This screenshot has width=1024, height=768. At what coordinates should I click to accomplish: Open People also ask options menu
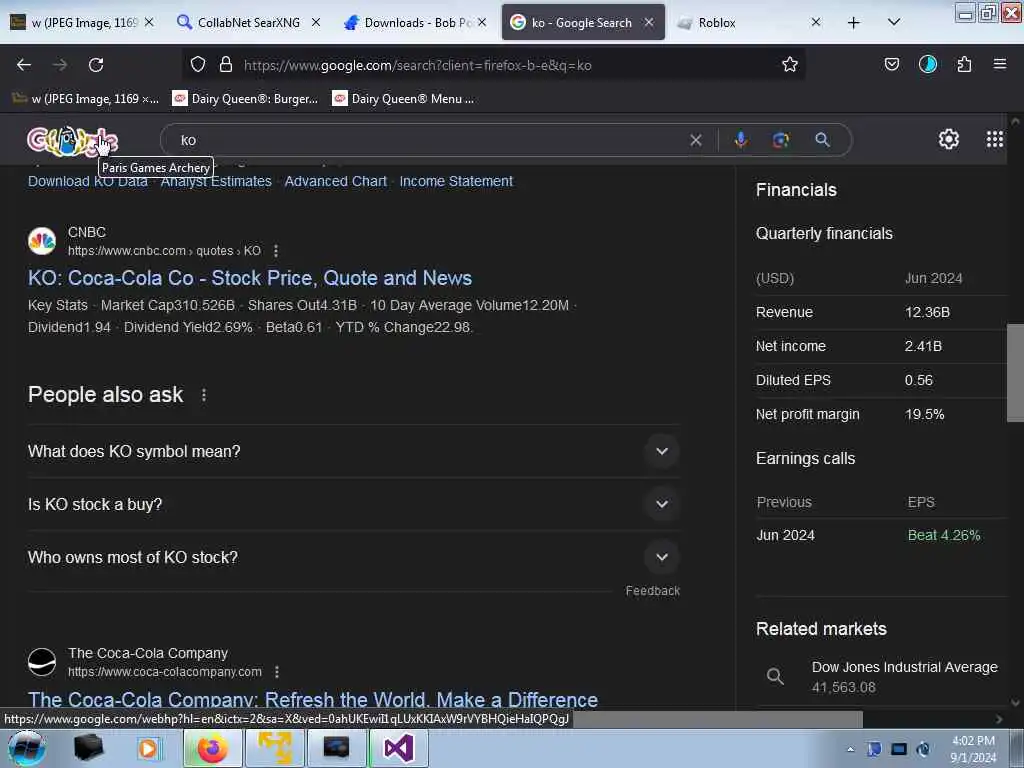click(204, 395)
